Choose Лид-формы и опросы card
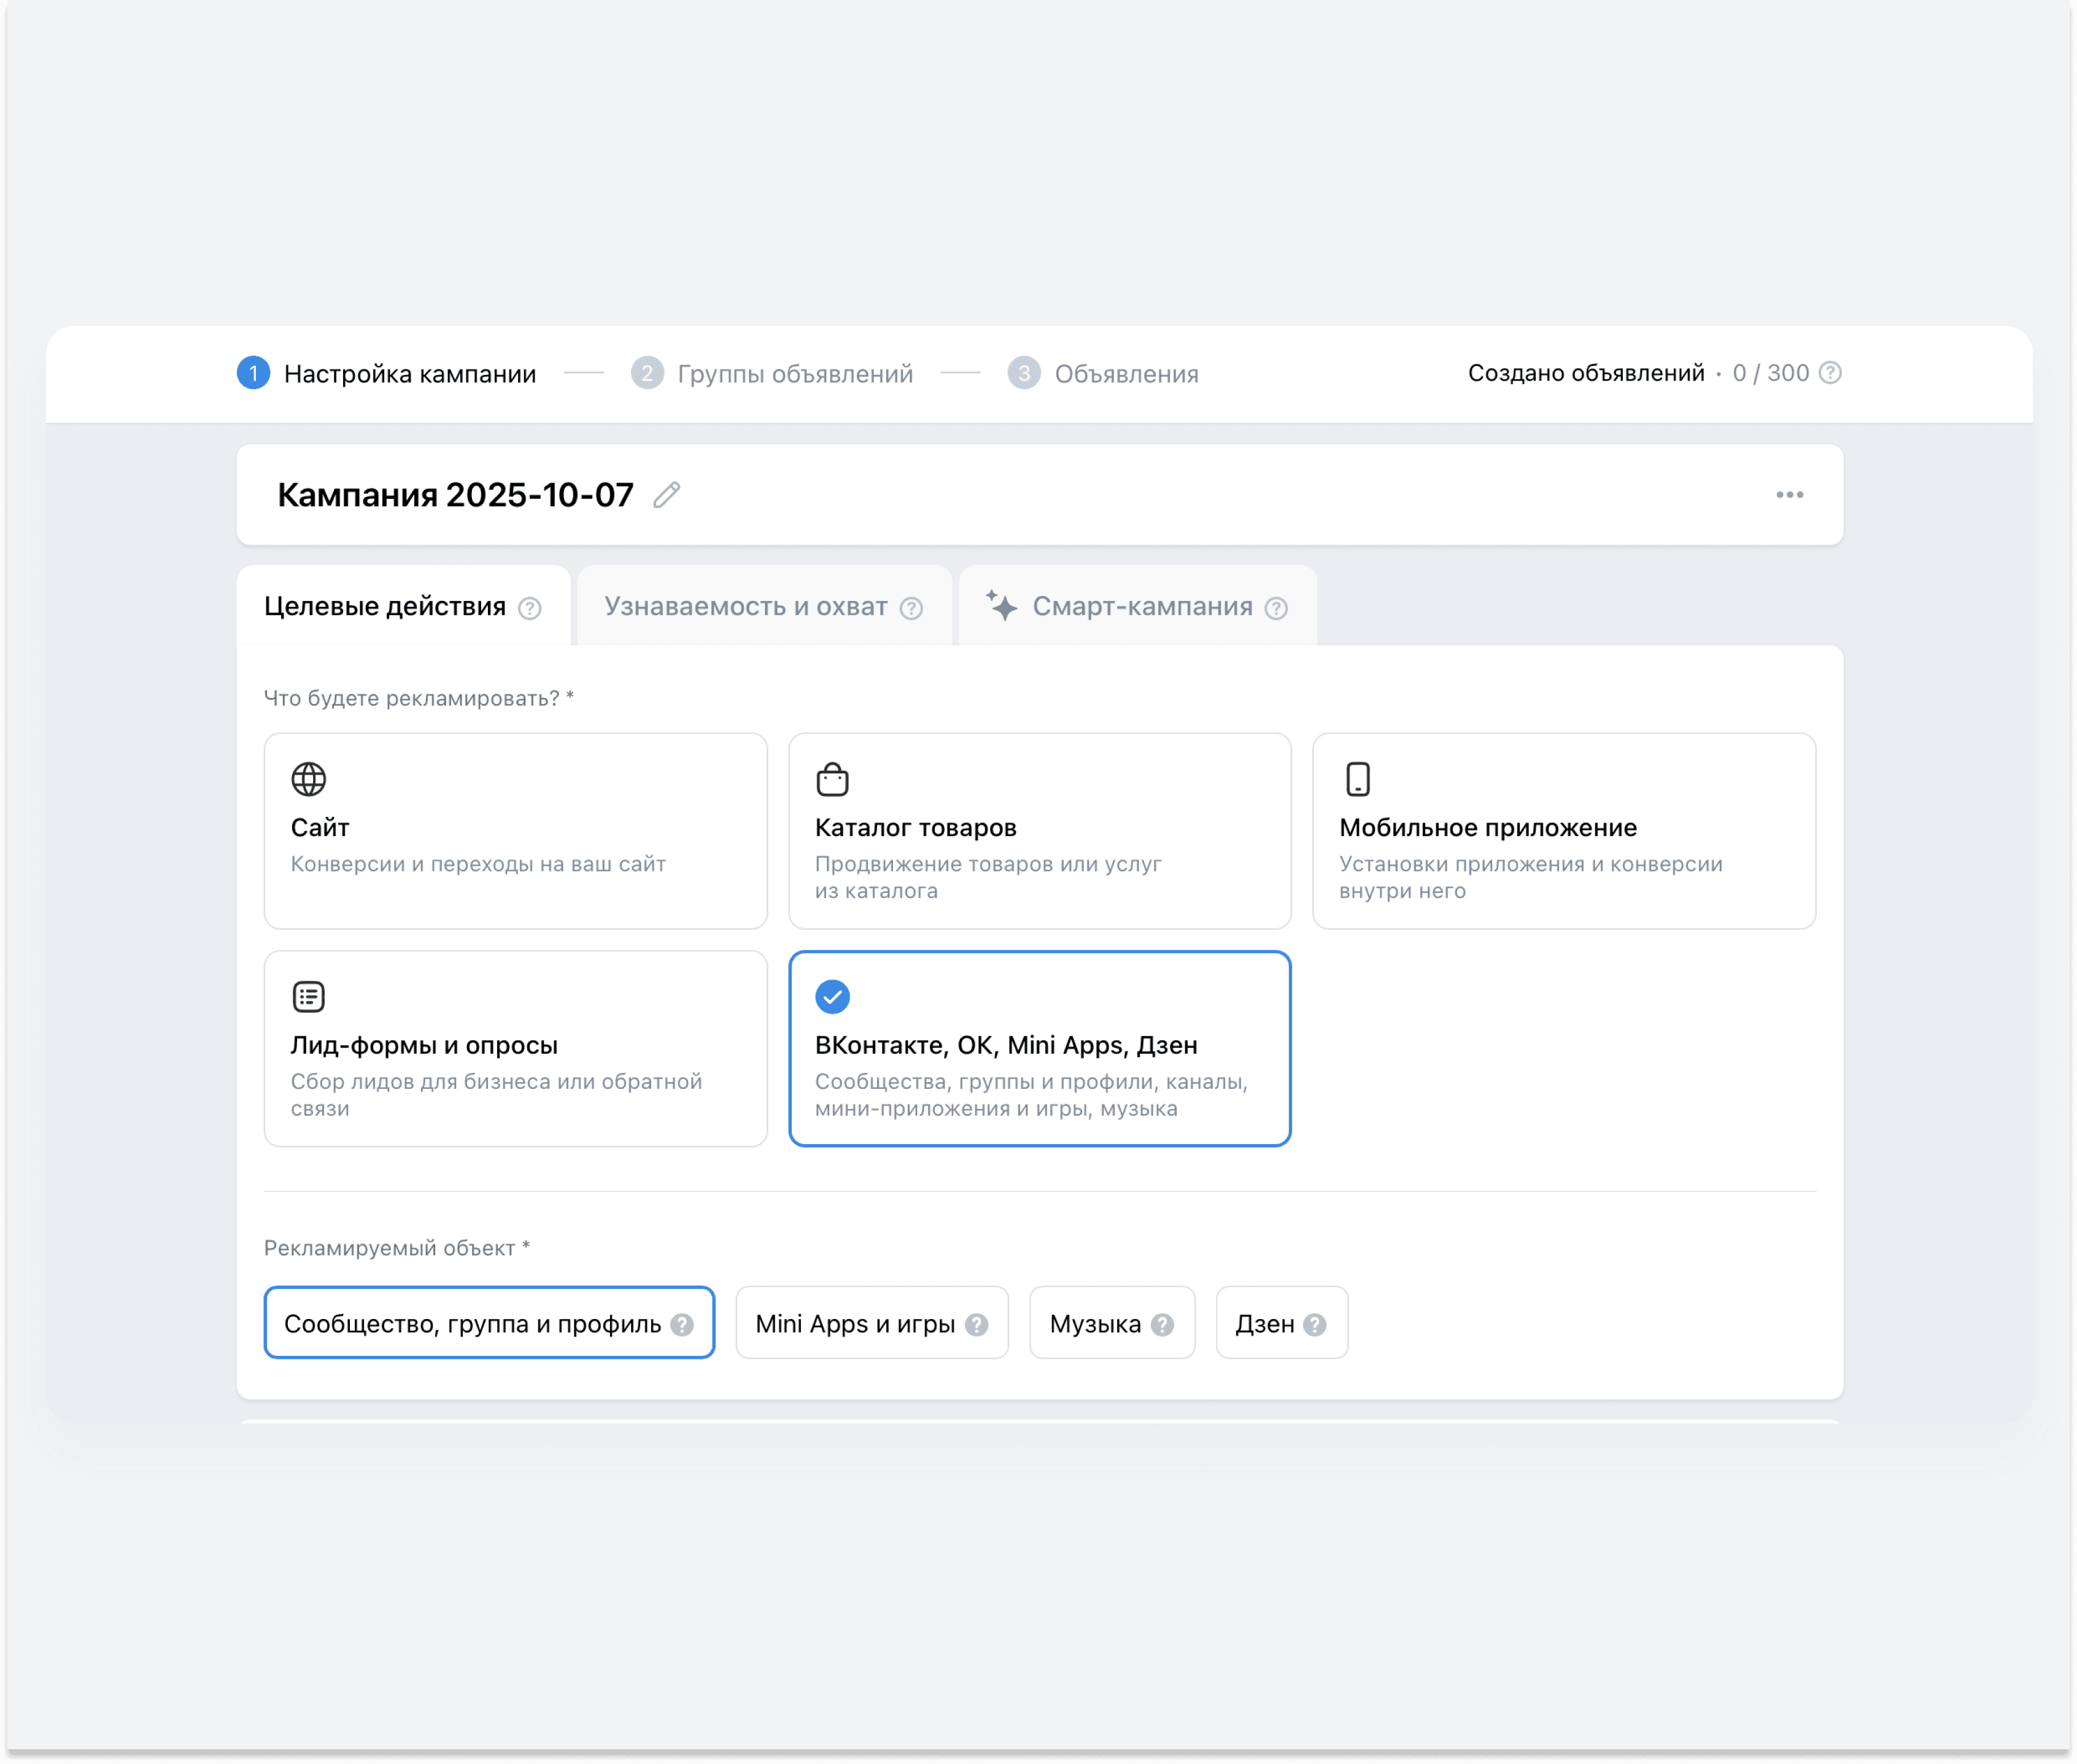Viewport: 2077px width, 1764px height. click(x=515, y=1048)
